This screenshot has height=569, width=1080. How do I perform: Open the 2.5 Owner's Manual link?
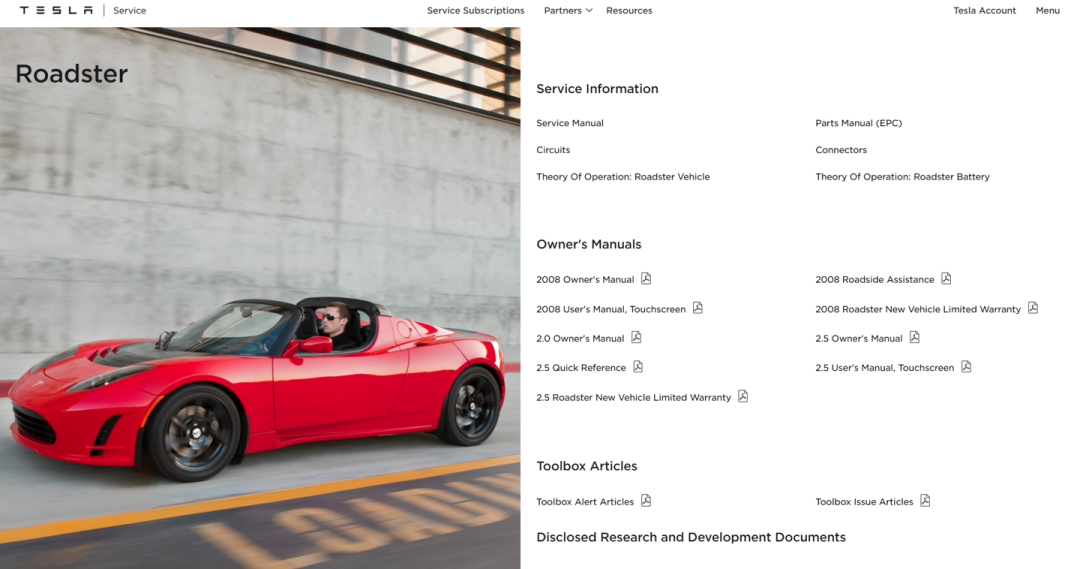(x=858, y=338)
